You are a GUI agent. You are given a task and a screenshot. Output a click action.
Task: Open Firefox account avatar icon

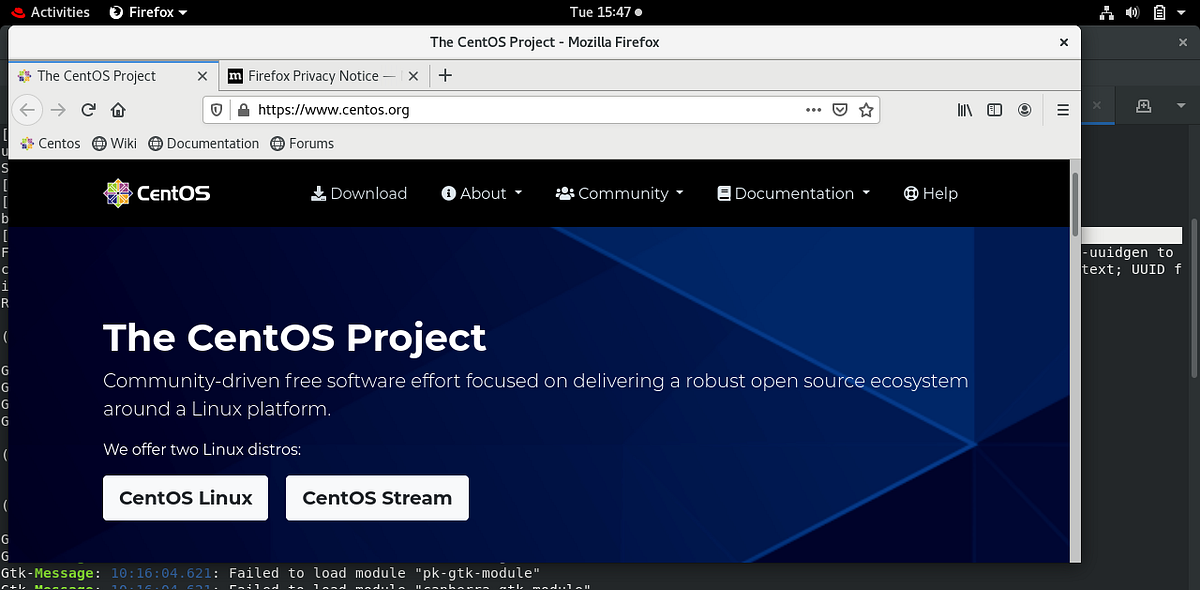pyautogui.click(x=1025, y=110)
